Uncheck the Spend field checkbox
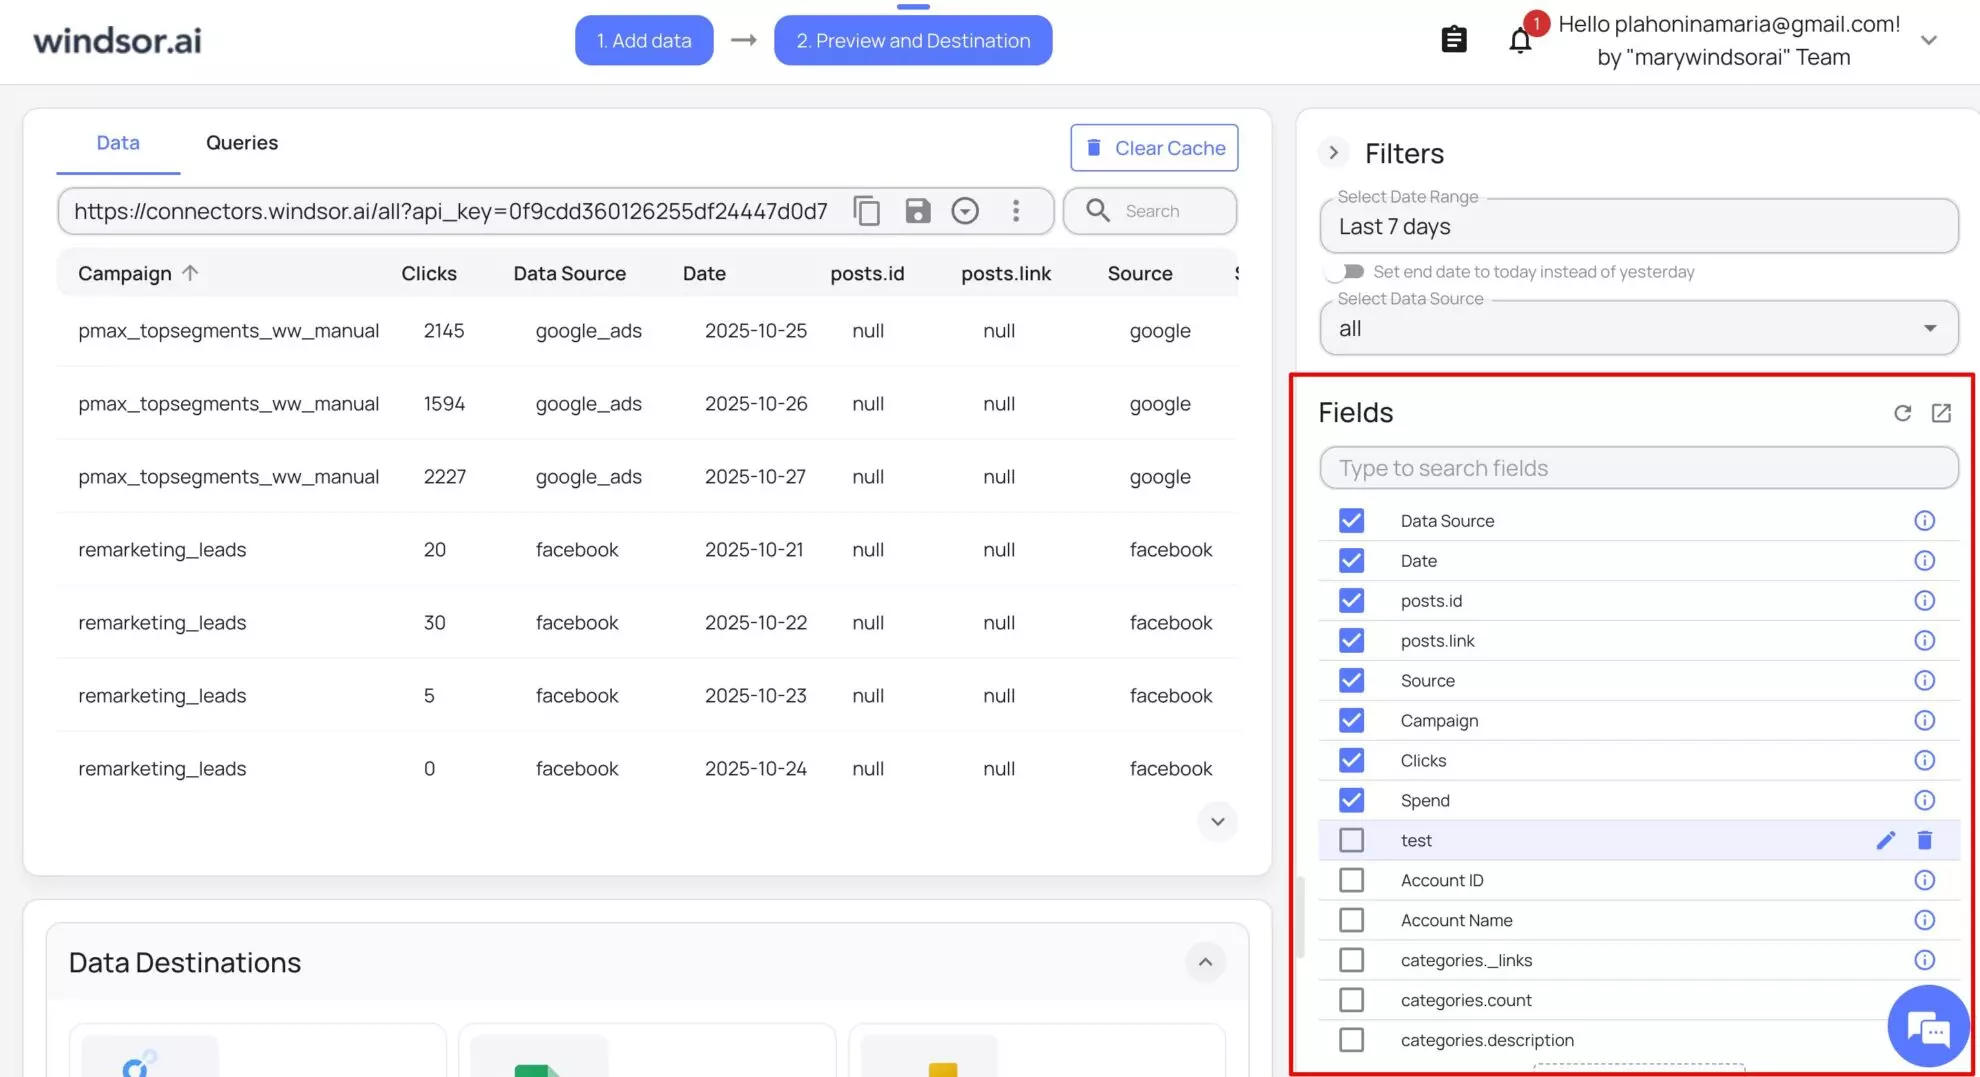Image resolution: width=1980 pixels, height=1077 pixels. click(x=1351, y=800)
